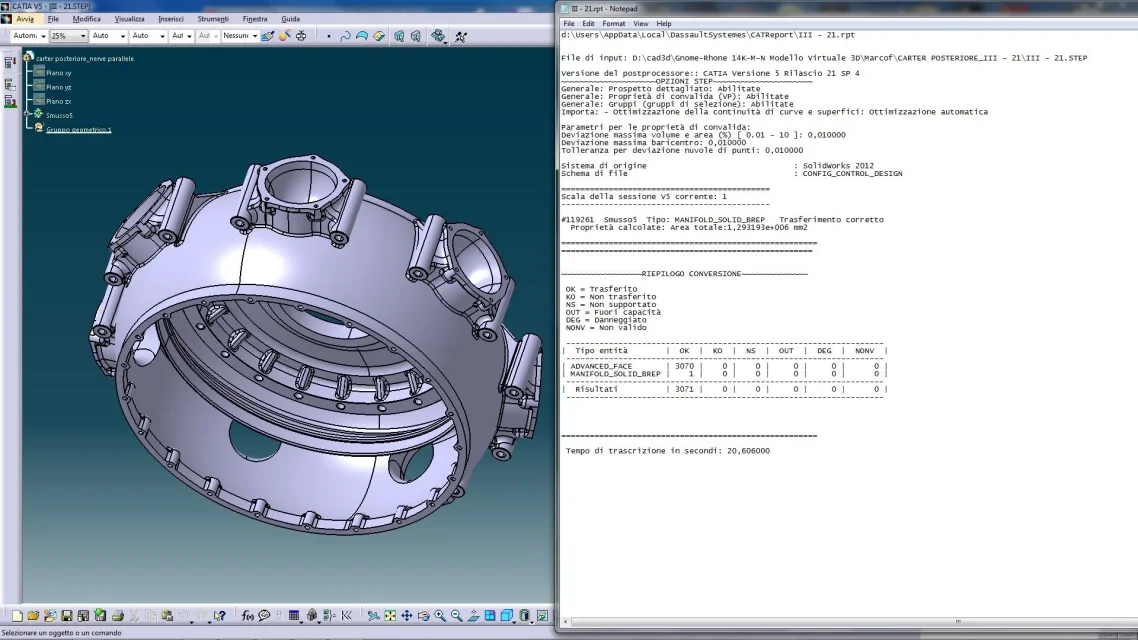Open a file with the folder icon
This screenshot has width=1138, height=640.
(33, 616)
